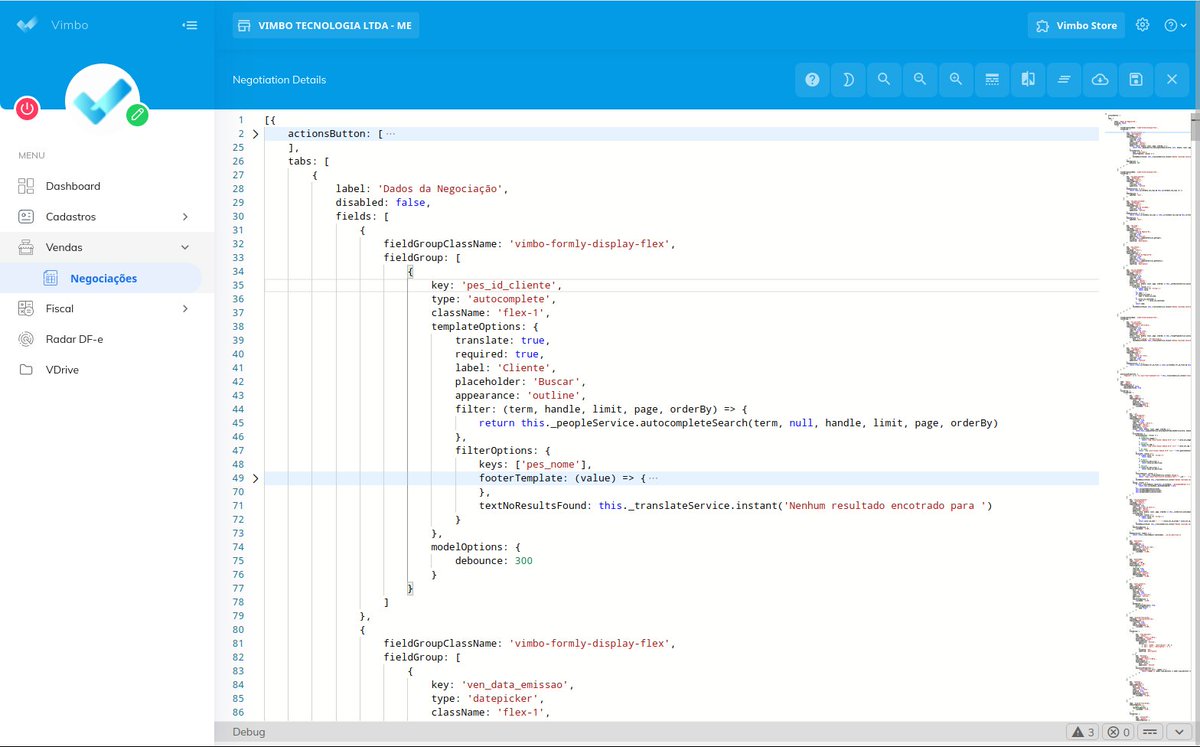Image resolution: width=1200 pixels, height=747 pixels.
Task: Open the help dropdown in header
Action: point(1176,25)
